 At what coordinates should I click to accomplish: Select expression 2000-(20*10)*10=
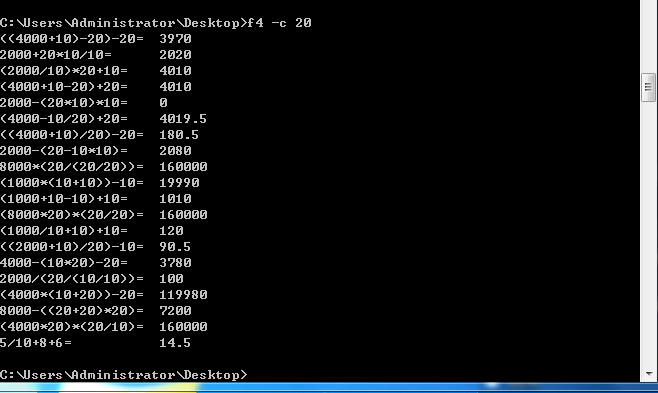click(64, 102)
